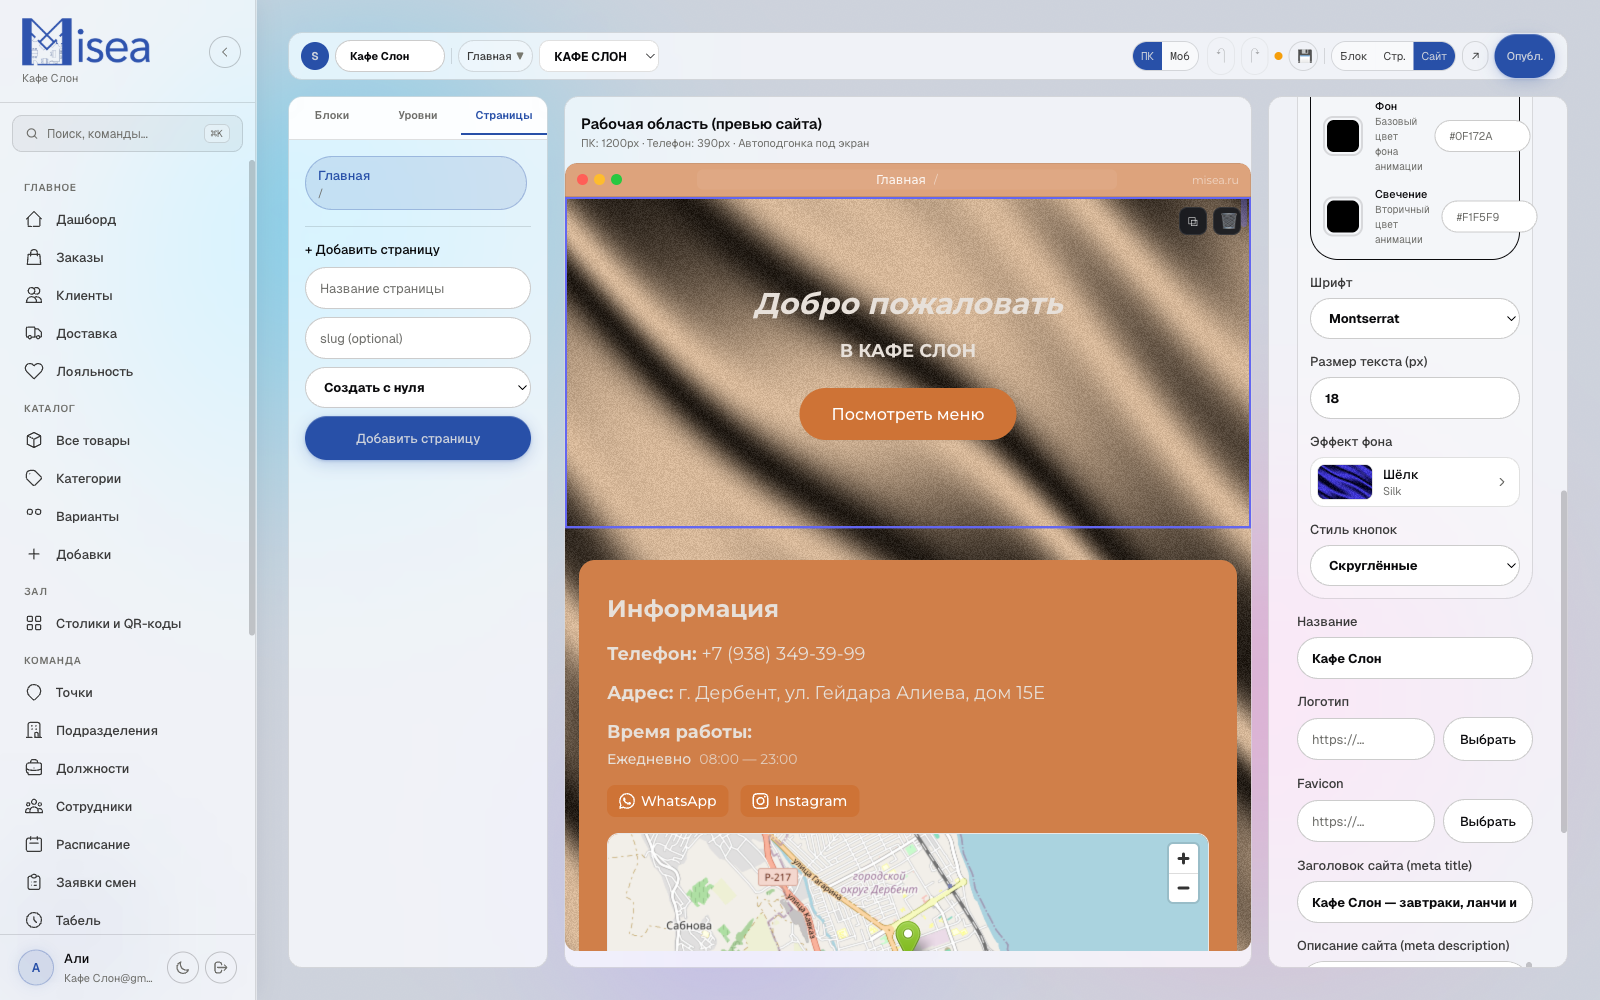
Task: Click the Название страницы input field
Action: pyautogui.click(x=417, y=289)
